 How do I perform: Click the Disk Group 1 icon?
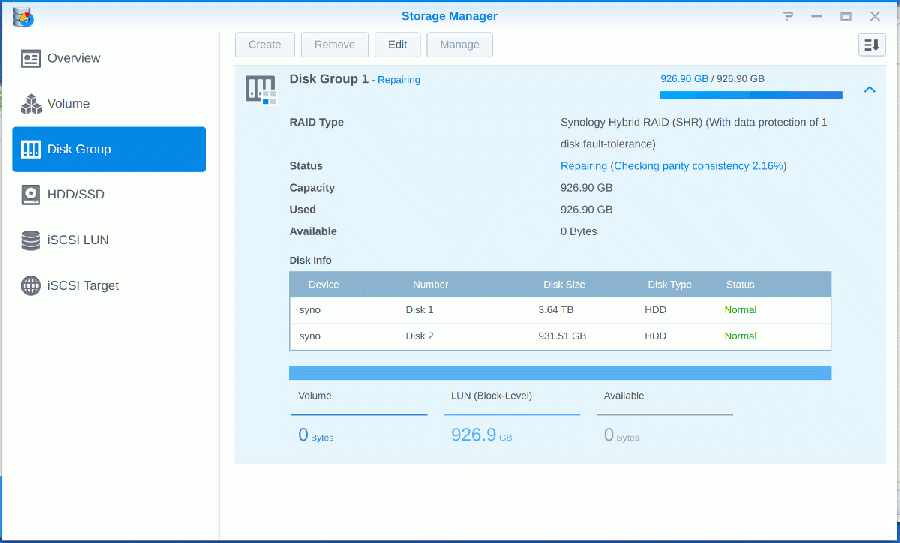[x=261, y=90]
